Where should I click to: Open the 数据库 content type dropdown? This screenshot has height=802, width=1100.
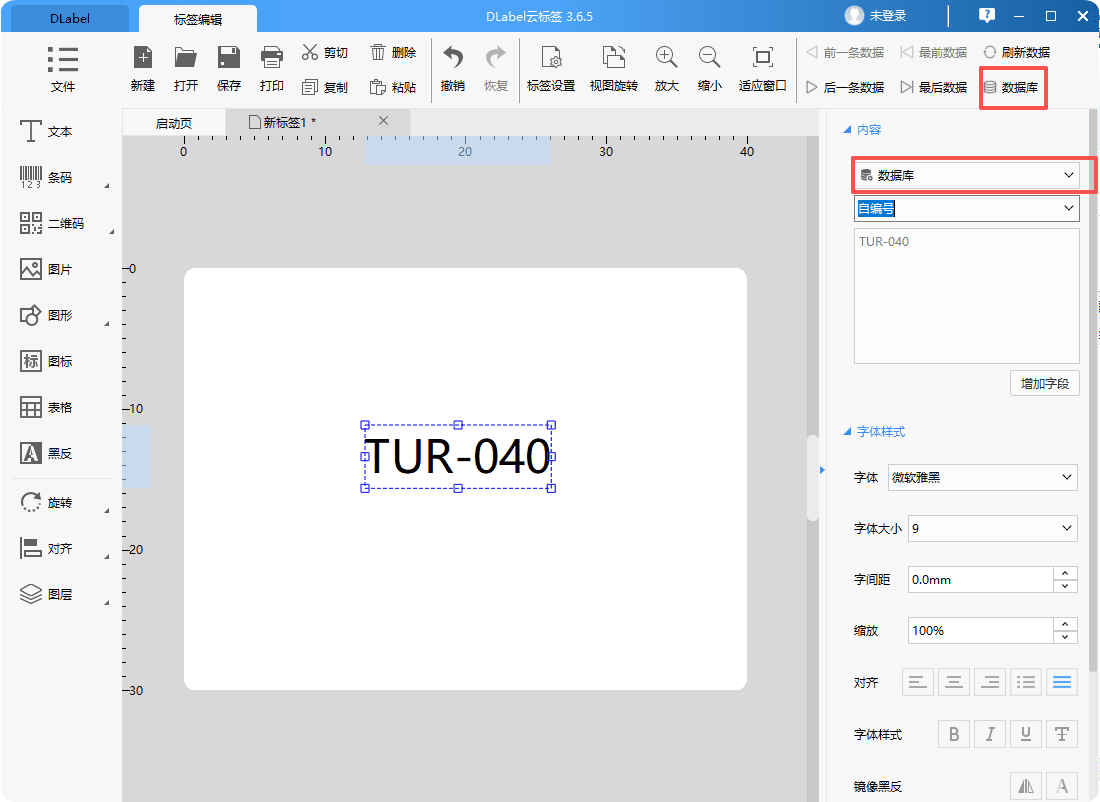[967, 175]
